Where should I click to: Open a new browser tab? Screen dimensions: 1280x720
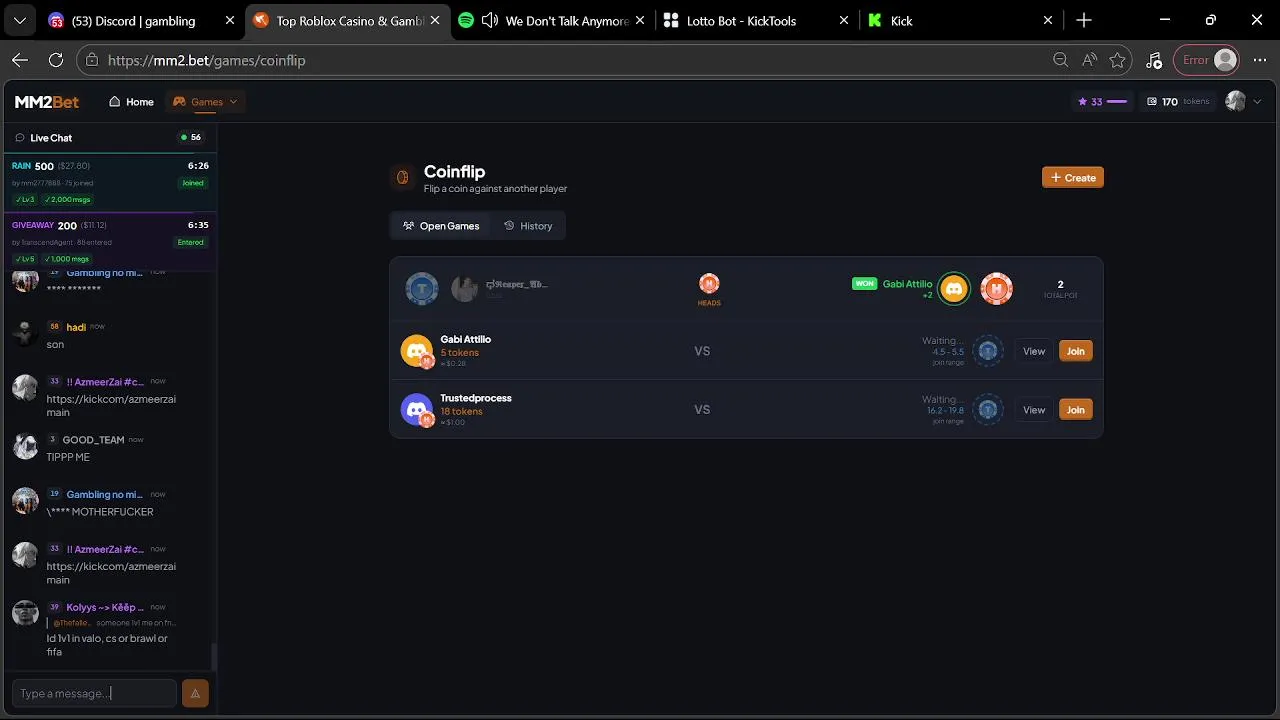pos(1084,20)
